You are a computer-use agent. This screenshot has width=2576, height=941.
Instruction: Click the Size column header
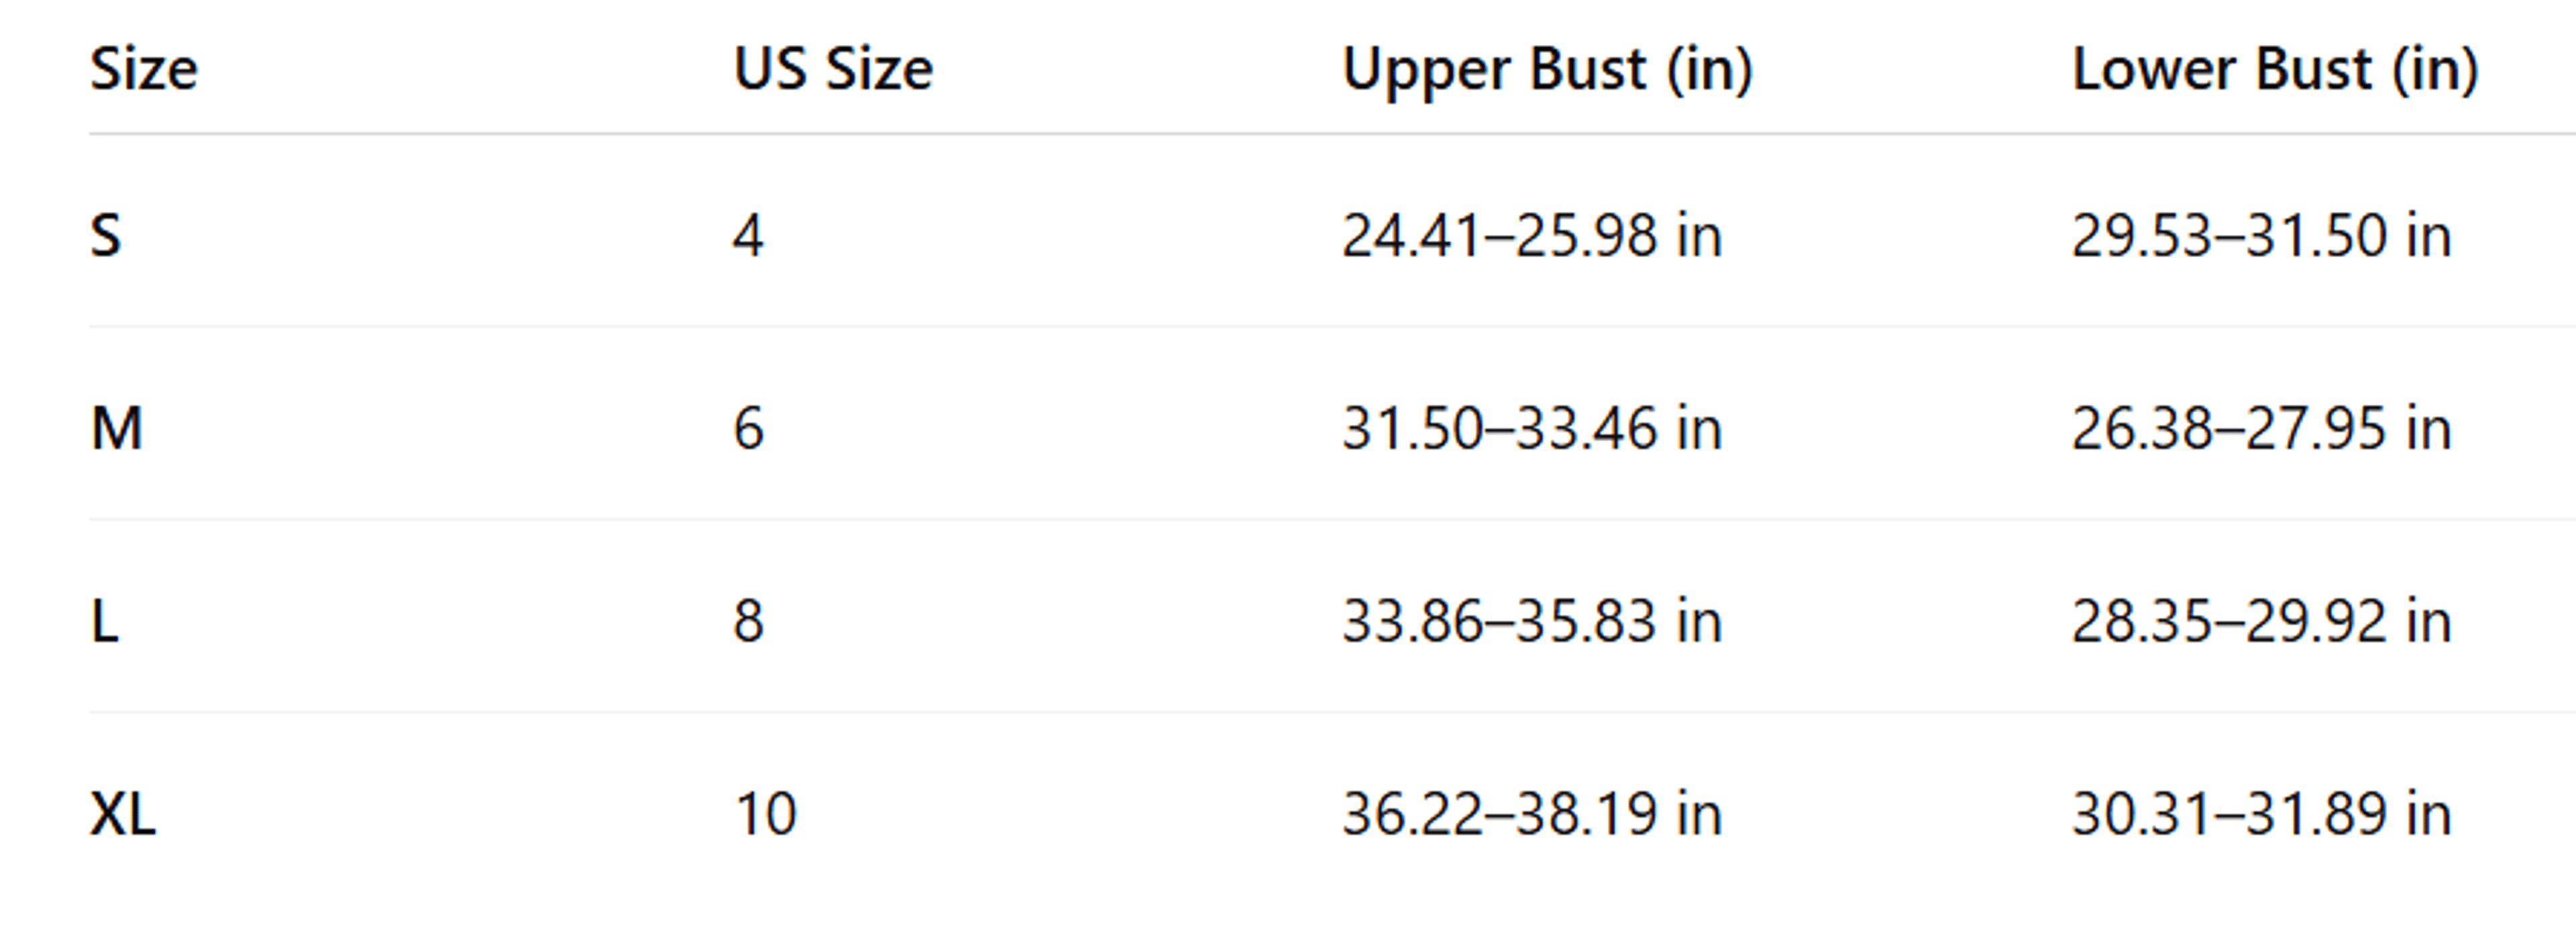point(144,69)
